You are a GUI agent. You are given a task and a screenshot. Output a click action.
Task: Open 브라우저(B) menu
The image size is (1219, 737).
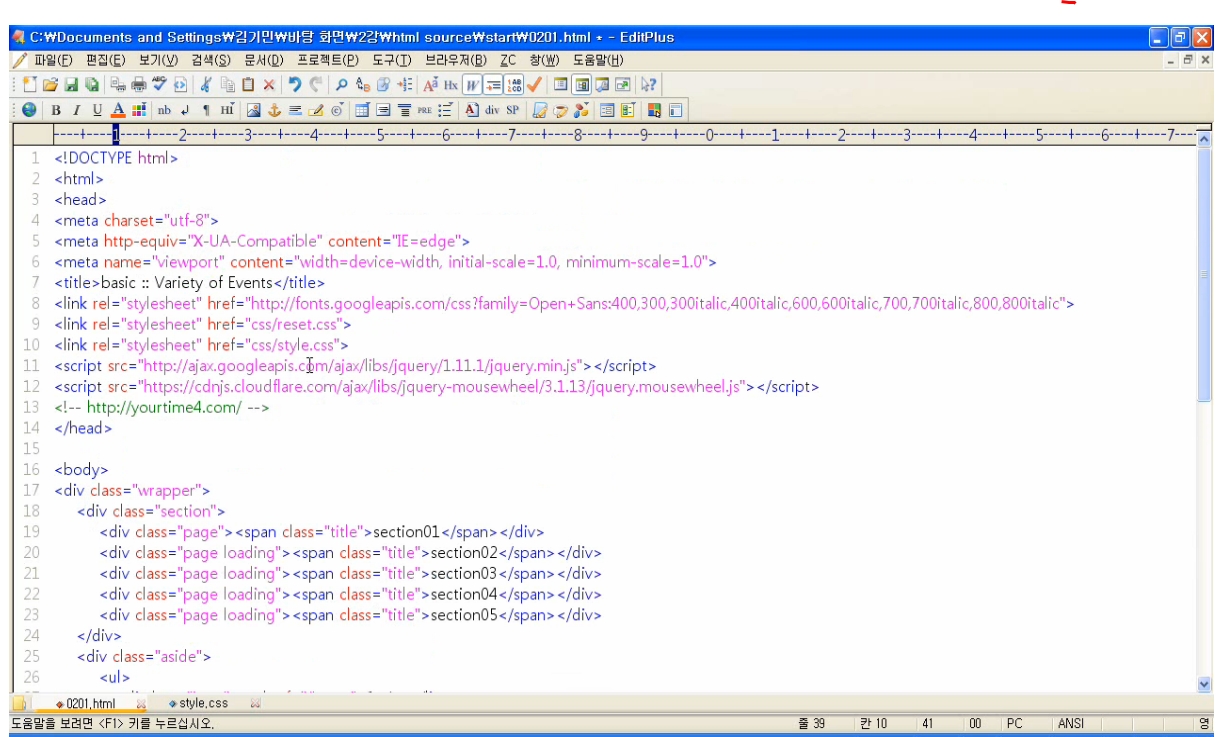click(456, 60)
